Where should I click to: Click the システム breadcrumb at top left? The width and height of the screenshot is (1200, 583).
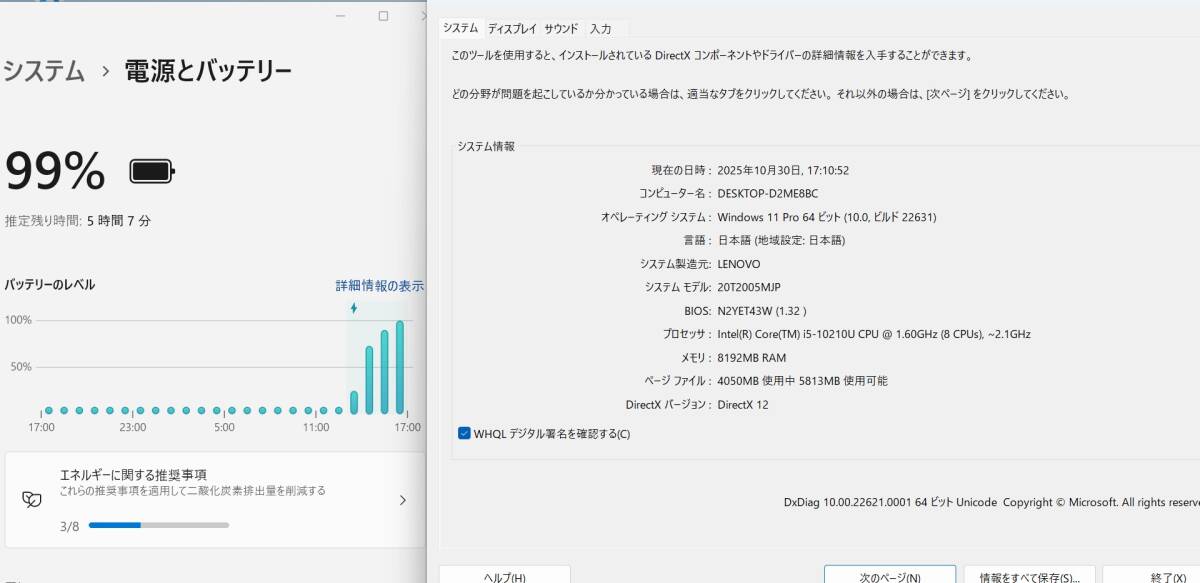44,71
